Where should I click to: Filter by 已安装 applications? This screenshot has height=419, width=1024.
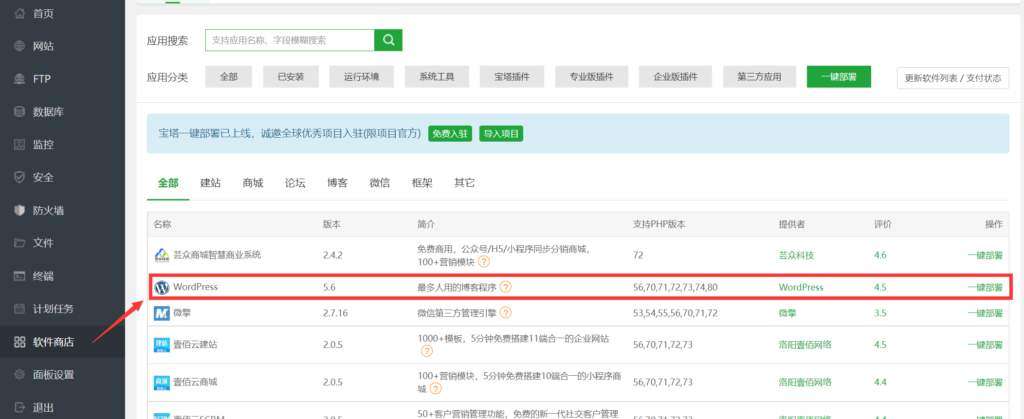[x=293, y=77]
